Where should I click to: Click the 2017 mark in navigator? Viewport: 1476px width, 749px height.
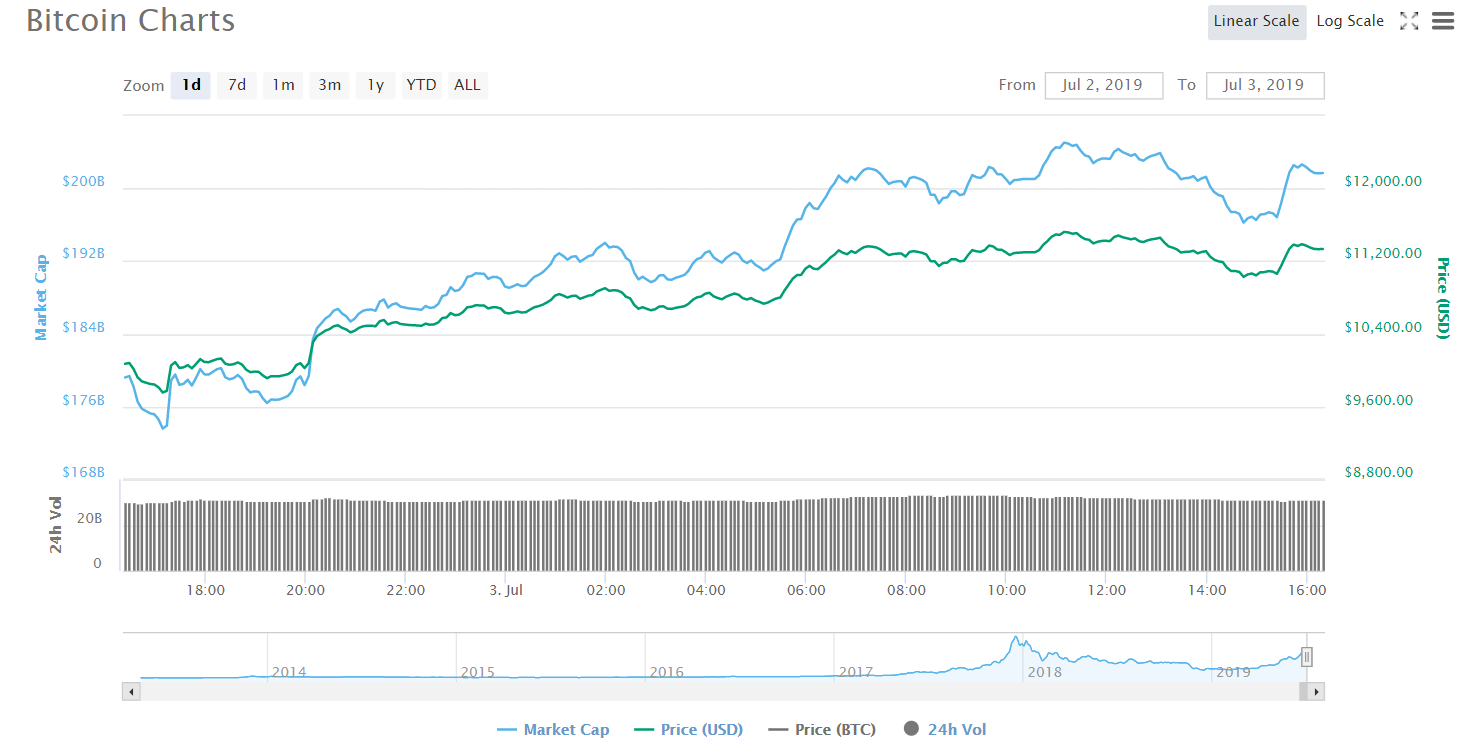856,672
